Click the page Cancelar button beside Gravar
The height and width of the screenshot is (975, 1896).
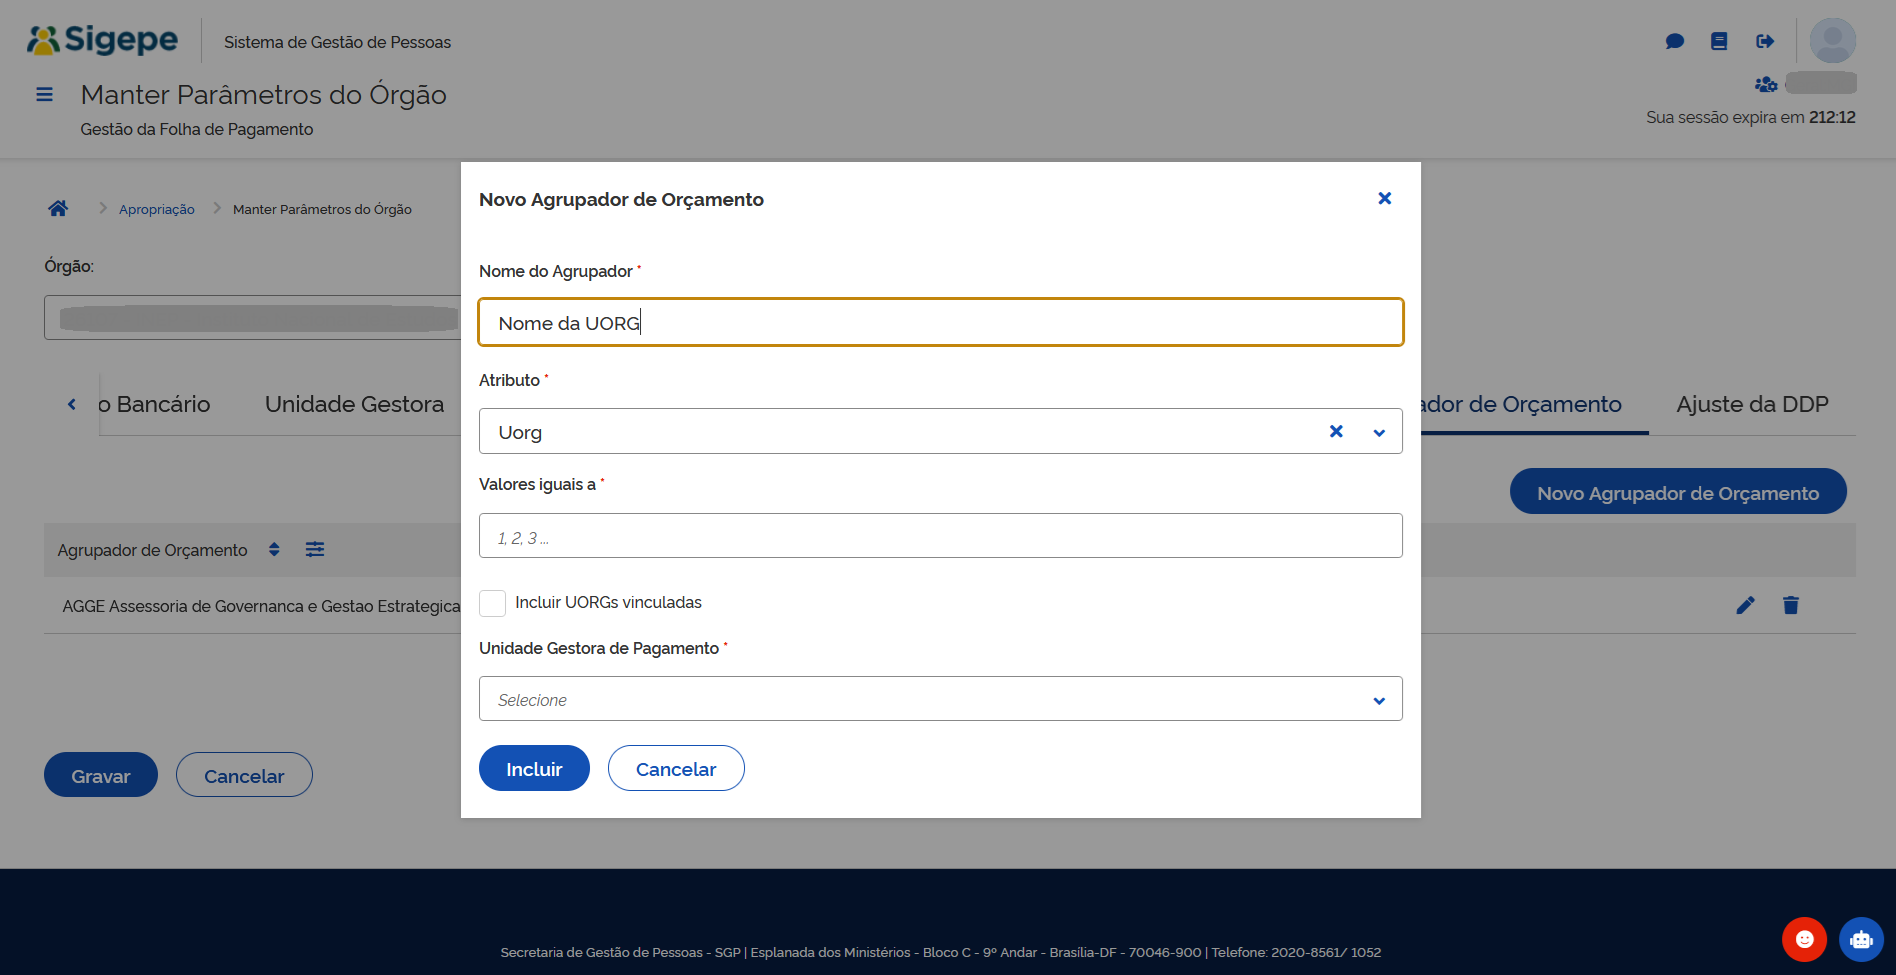click(244, 775)
